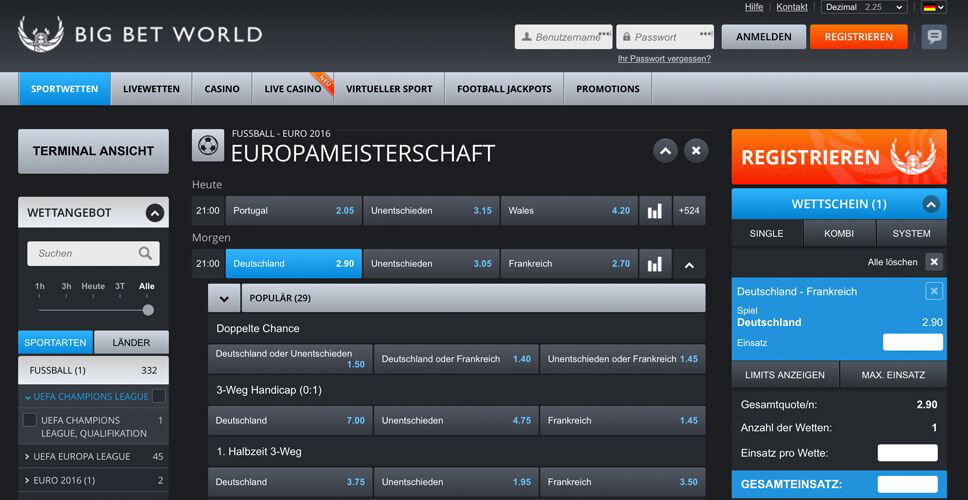The height and width of the screenshot is (500, 968).
Task: Show the +524 additional markets for Portugal
Action: 689,210
